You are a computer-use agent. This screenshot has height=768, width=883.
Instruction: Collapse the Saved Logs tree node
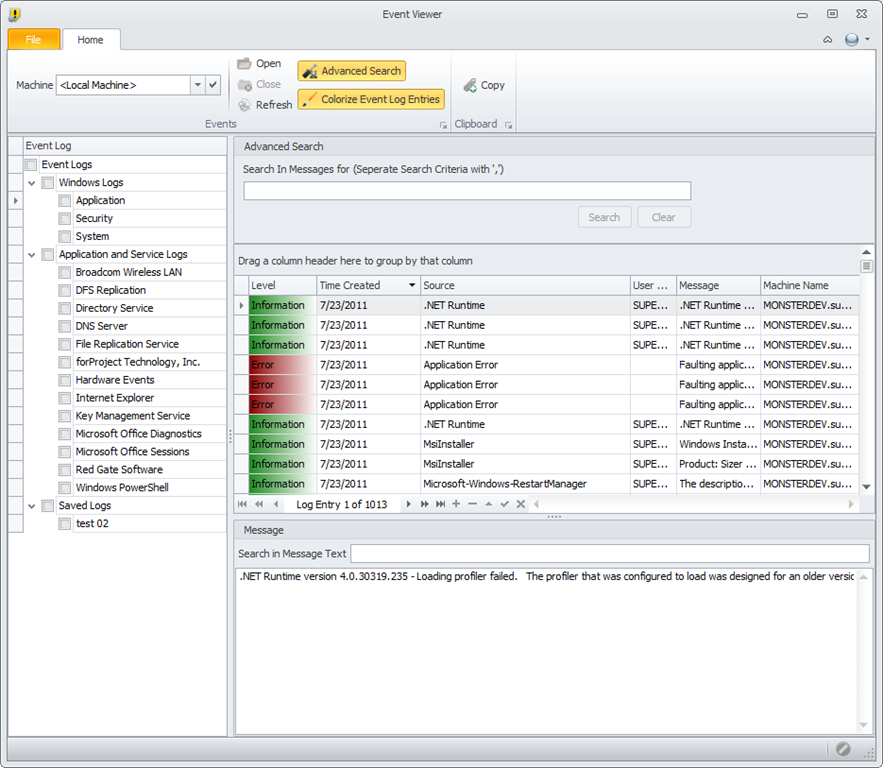coord(32,506)
